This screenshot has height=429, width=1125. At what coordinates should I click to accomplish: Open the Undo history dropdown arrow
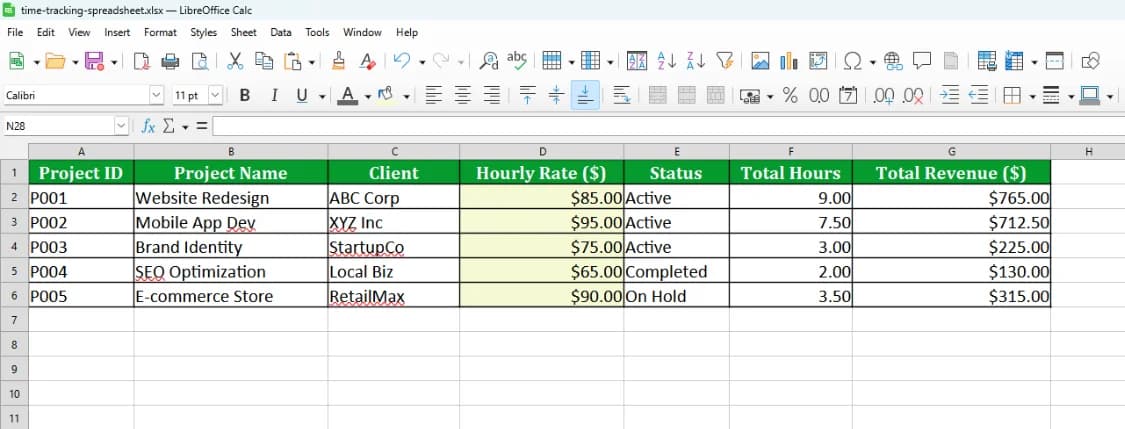pos(422,62)
